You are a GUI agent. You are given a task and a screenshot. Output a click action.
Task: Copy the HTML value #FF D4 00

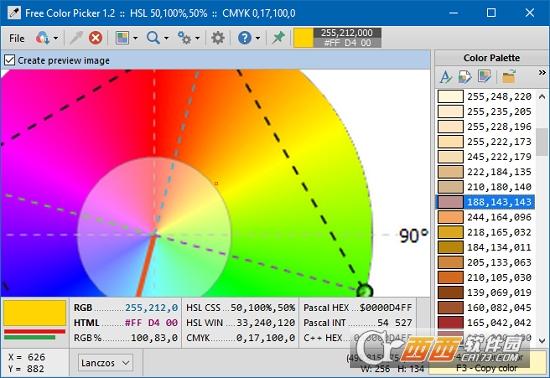[151, 323]
